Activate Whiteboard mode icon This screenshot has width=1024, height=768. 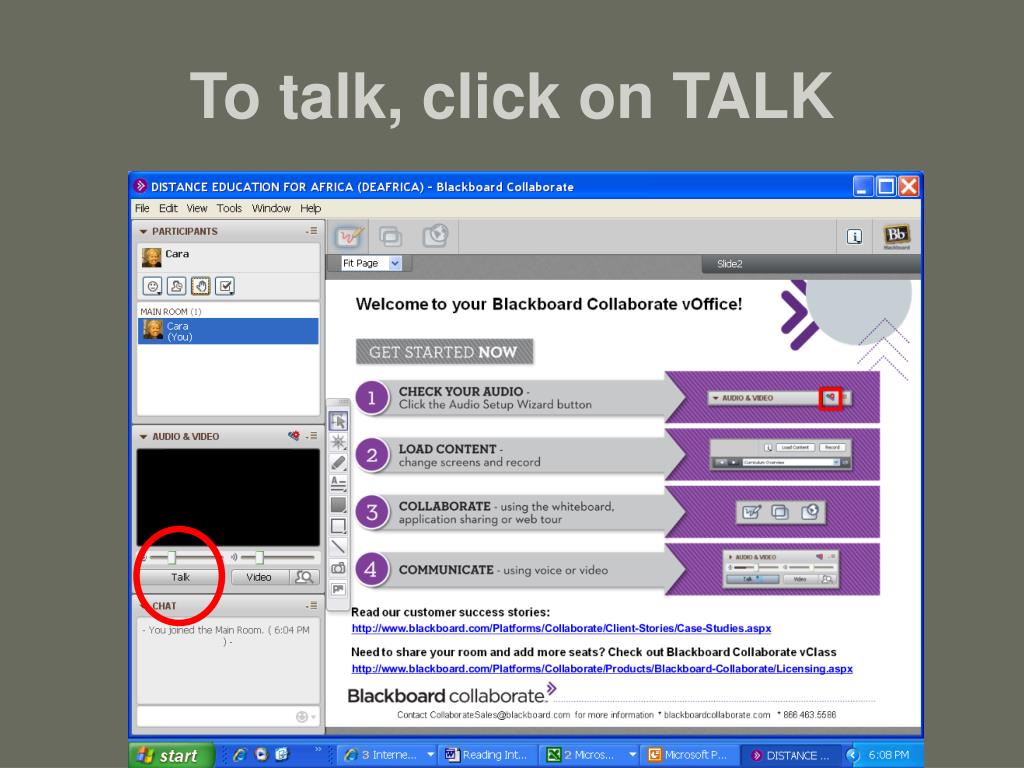349,236
